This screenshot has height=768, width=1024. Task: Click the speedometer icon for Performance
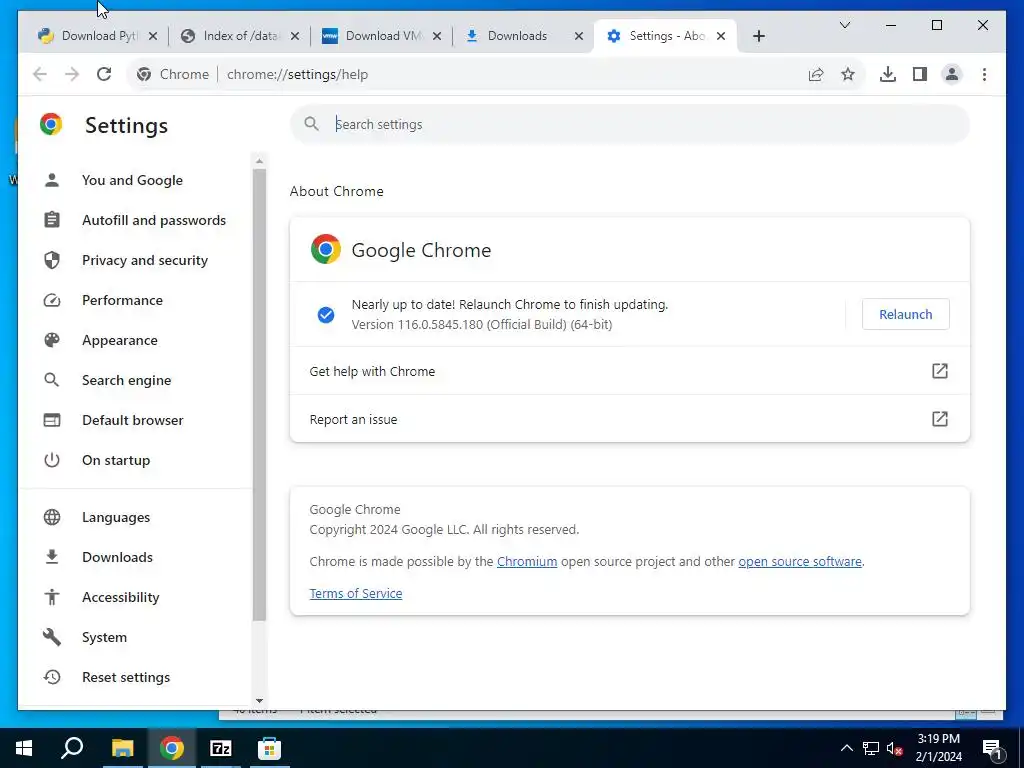coord(52,300)
